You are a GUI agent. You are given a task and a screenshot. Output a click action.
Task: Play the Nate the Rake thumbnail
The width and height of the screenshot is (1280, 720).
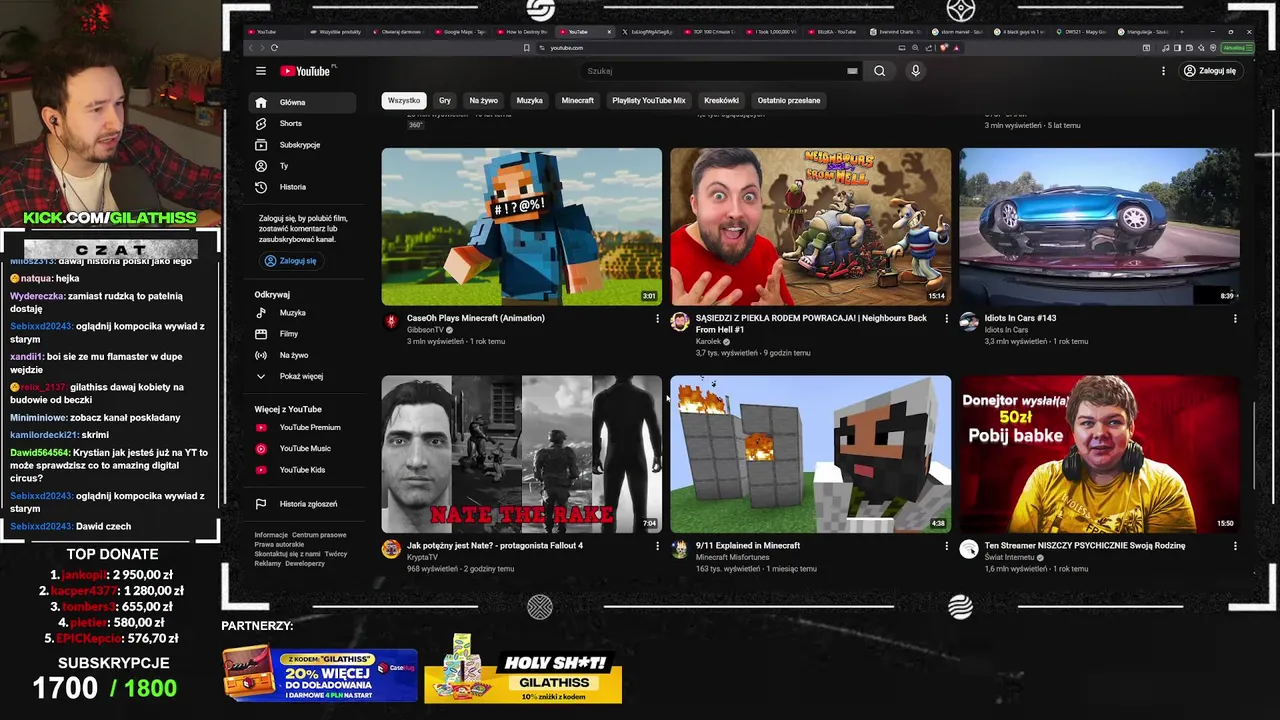(x=521, y=454)
